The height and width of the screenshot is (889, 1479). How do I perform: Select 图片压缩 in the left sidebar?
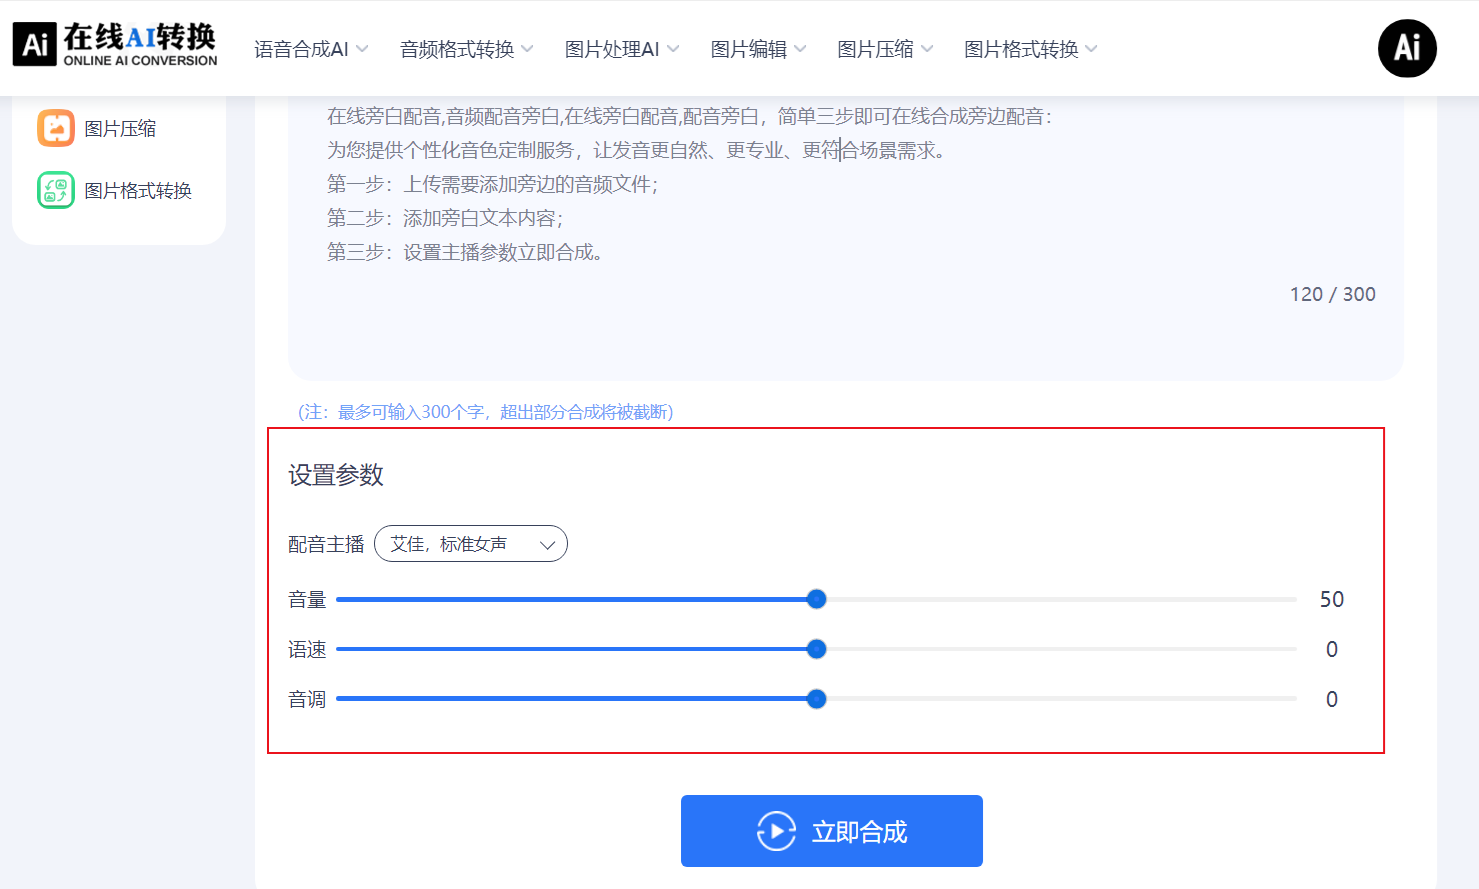120,129
